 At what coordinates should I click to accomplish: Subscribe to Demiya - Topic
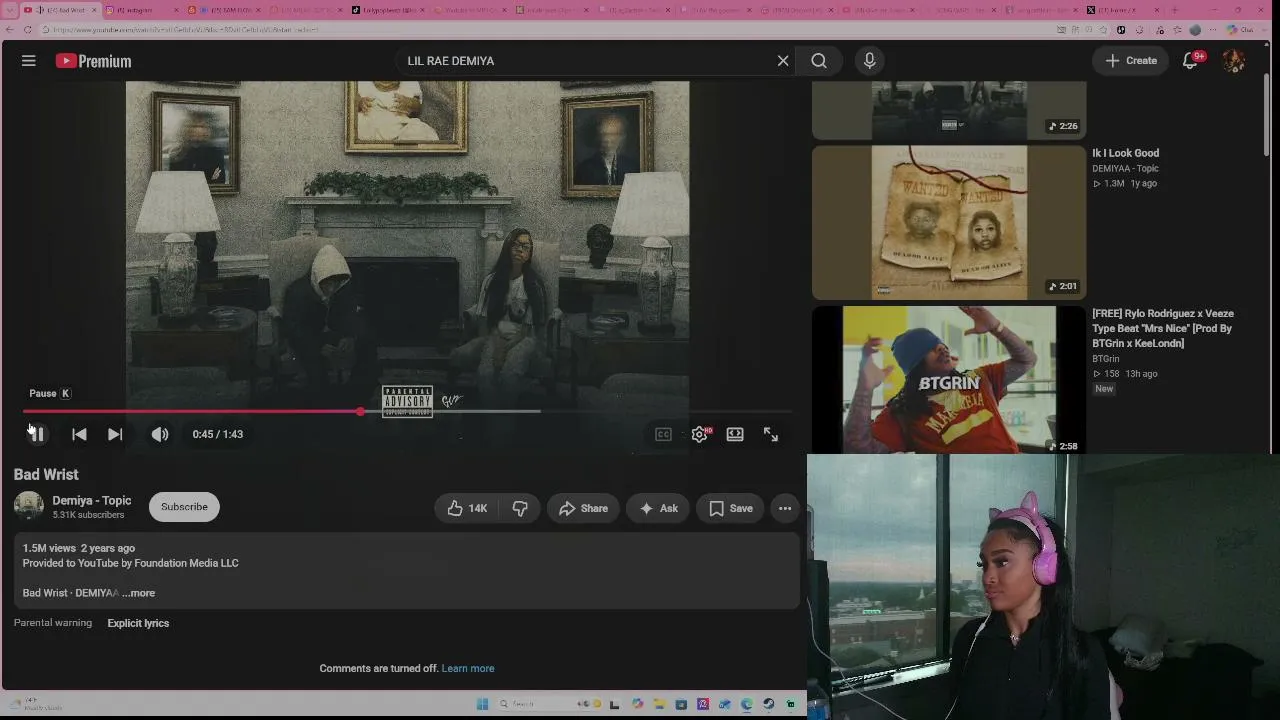click(184, 507)
